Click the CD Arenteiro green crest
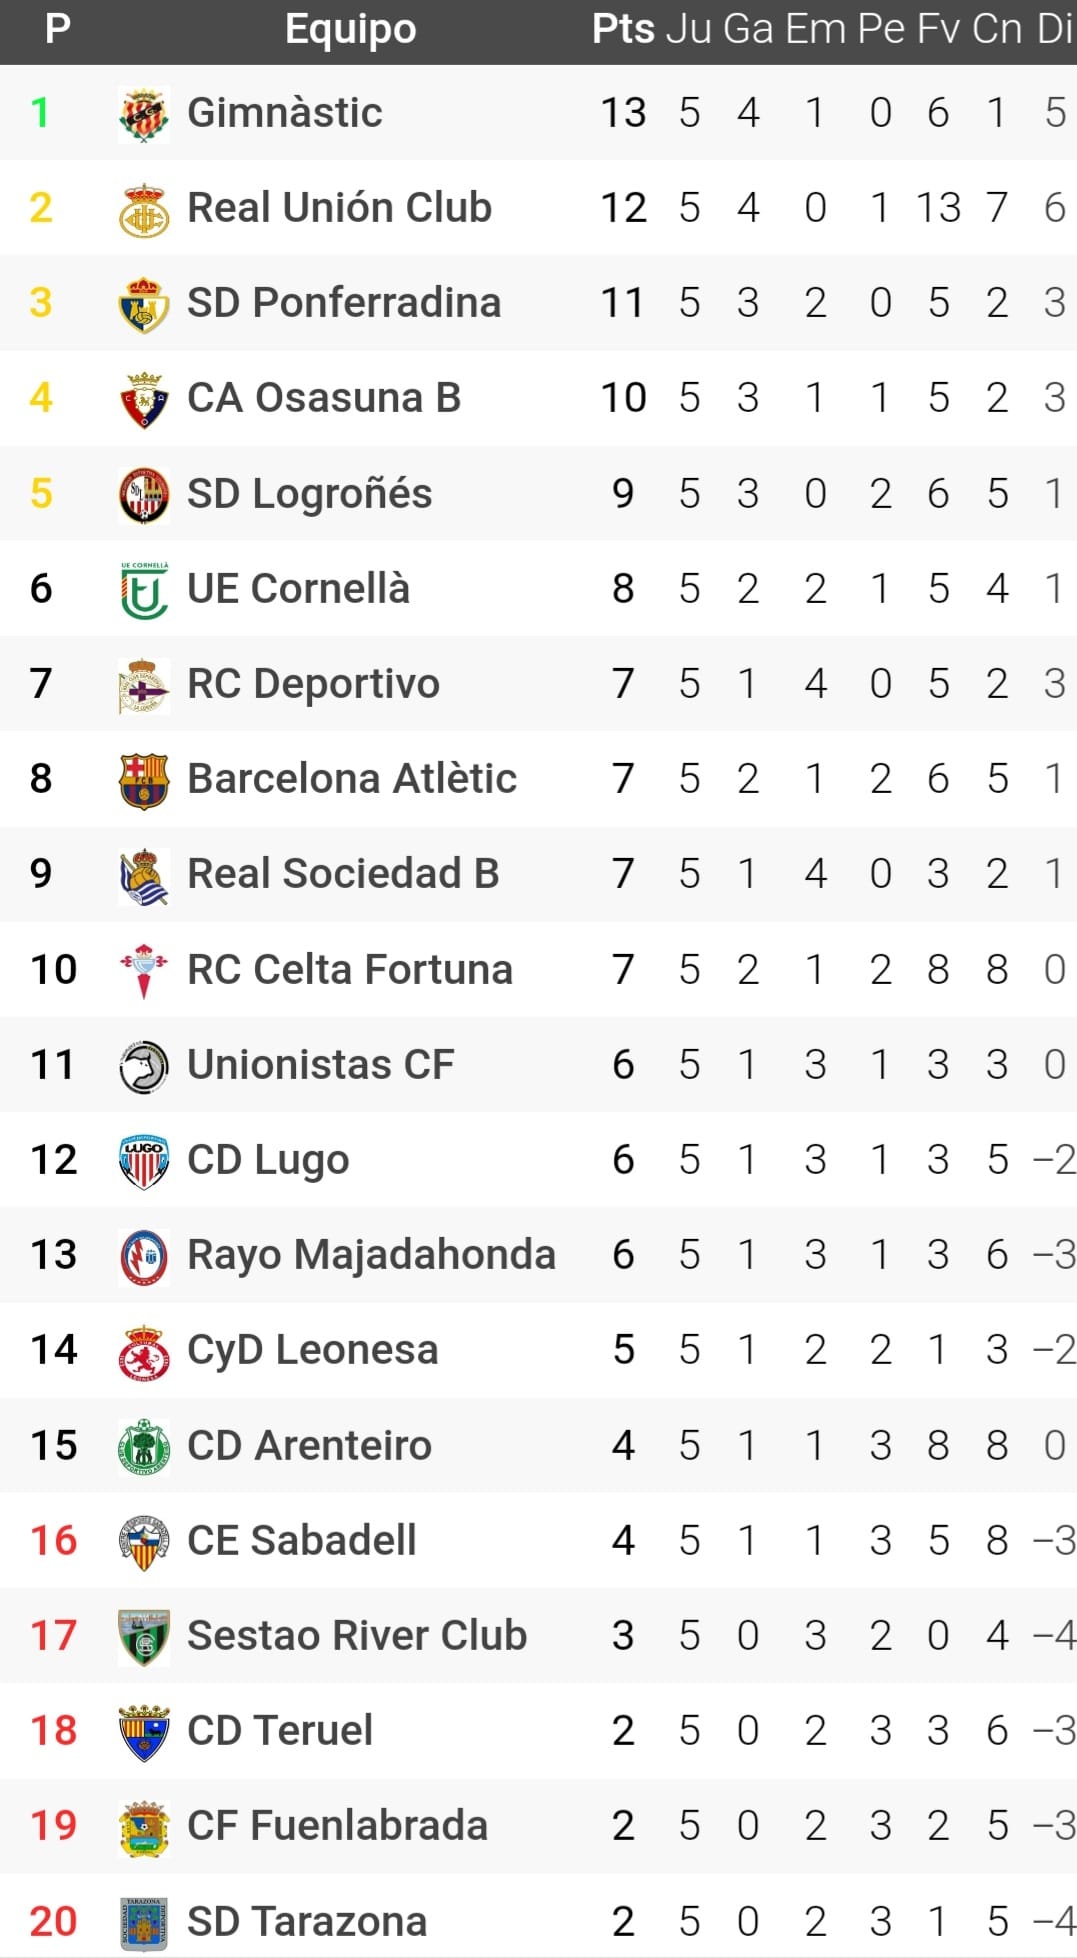Image resolution: width=1077 pixels, height=1958 pixels. pyautogui.click(x=143, y=1446)
